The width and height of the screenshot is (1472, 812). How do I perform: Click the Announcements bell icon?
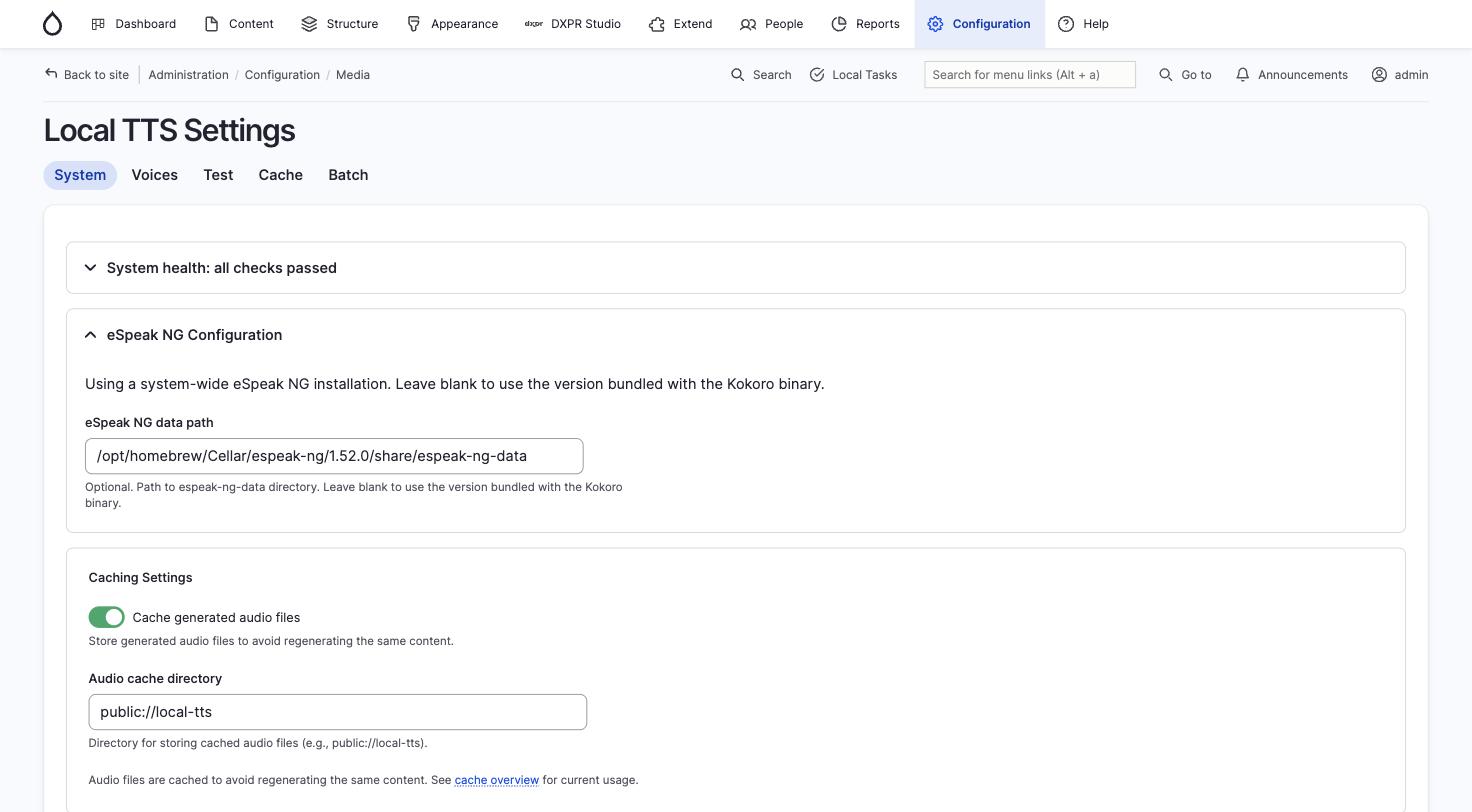tap(1242, 75)
